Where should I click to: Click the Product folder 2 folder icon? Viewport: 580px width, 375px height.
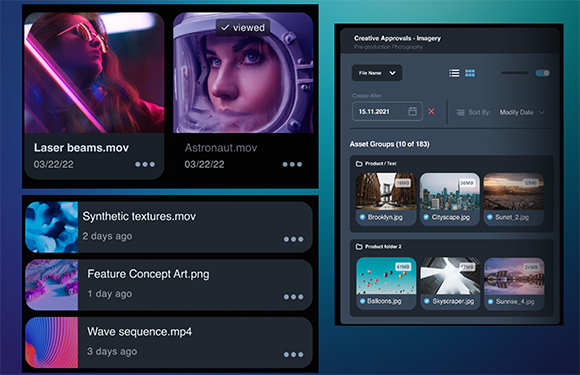(358, 246)
